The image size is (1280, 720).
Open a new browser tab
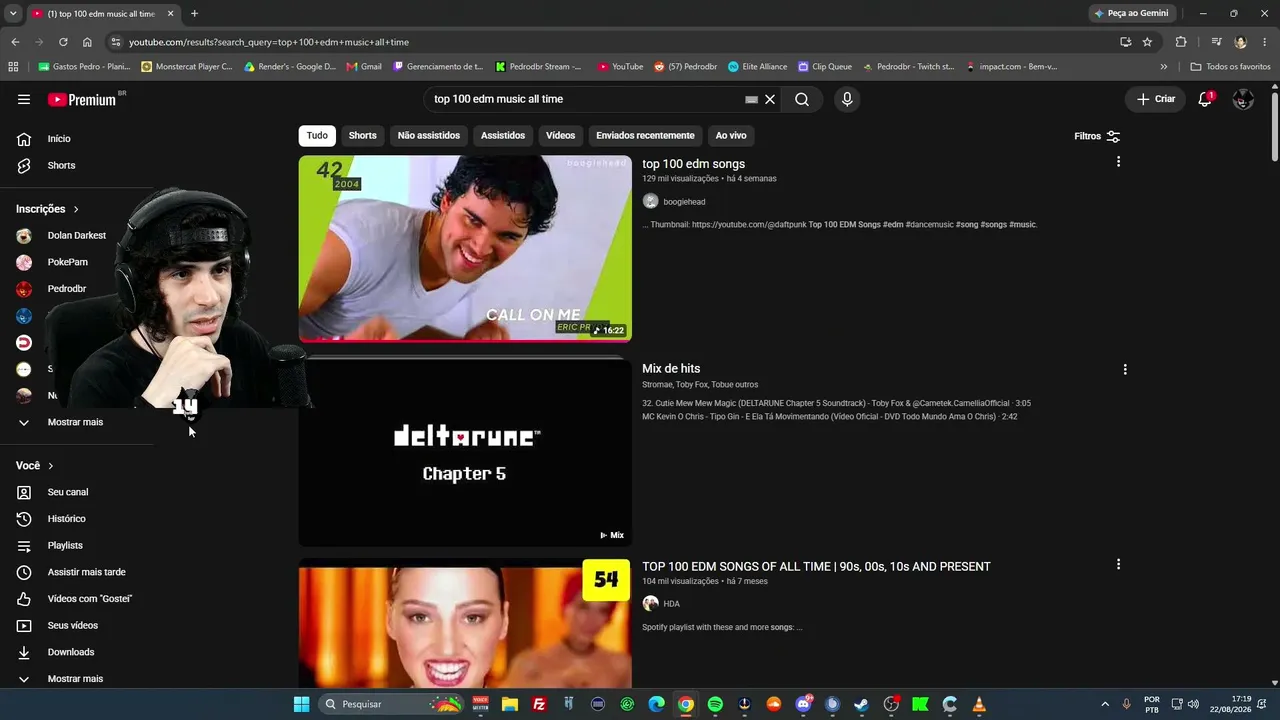pyautogui.click(x=194, y=13)
